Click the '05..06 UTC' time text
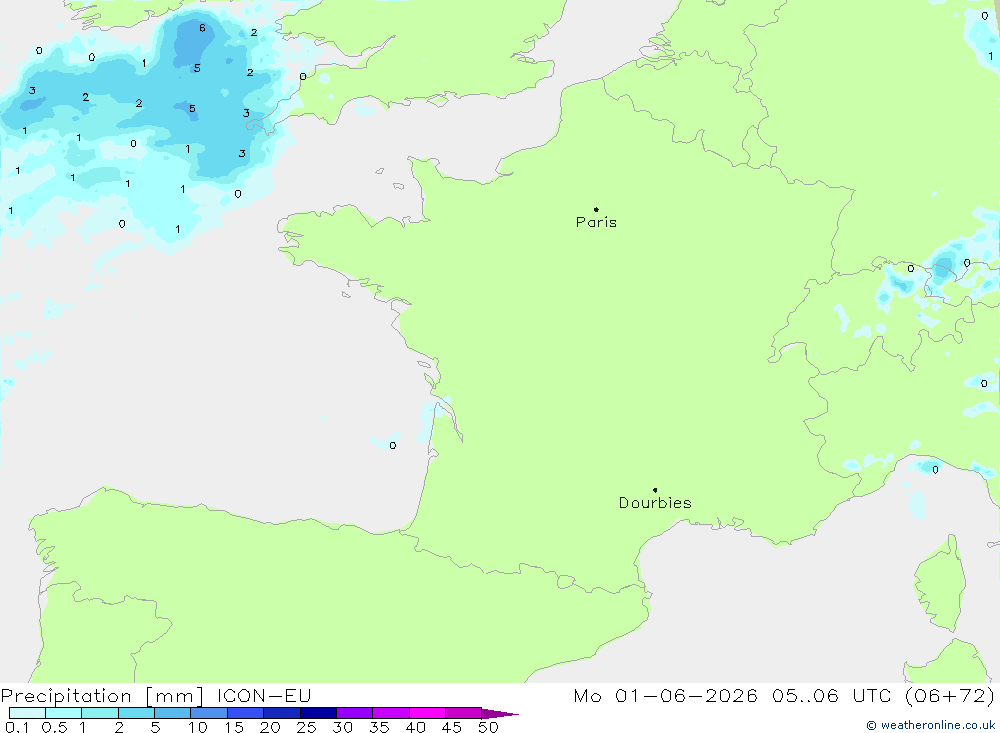Screen dimensions: 1000x733 coord(831,695)
